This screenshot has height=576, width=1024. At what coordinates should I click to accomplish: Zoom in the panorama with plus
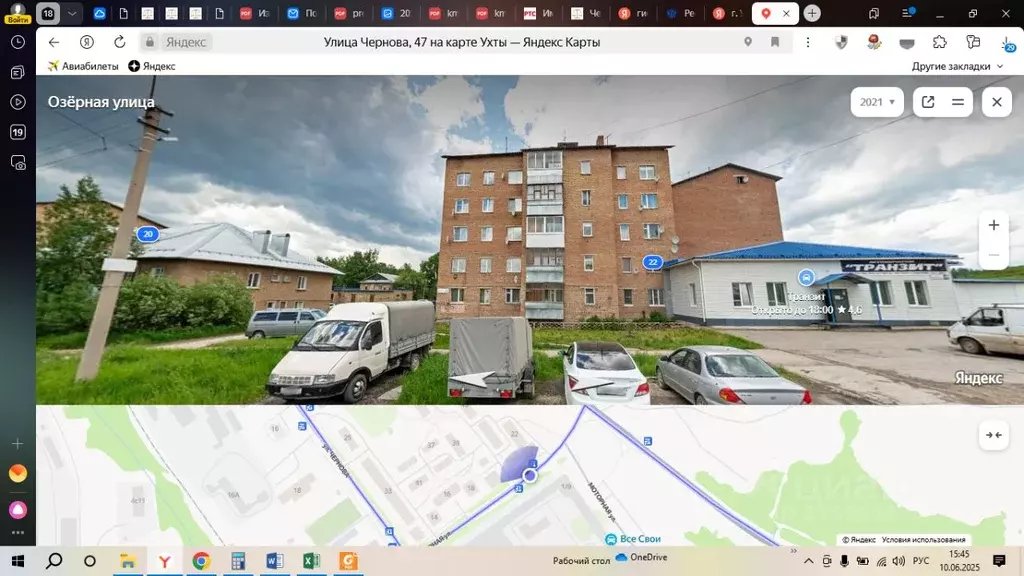[x=993, y=225]
